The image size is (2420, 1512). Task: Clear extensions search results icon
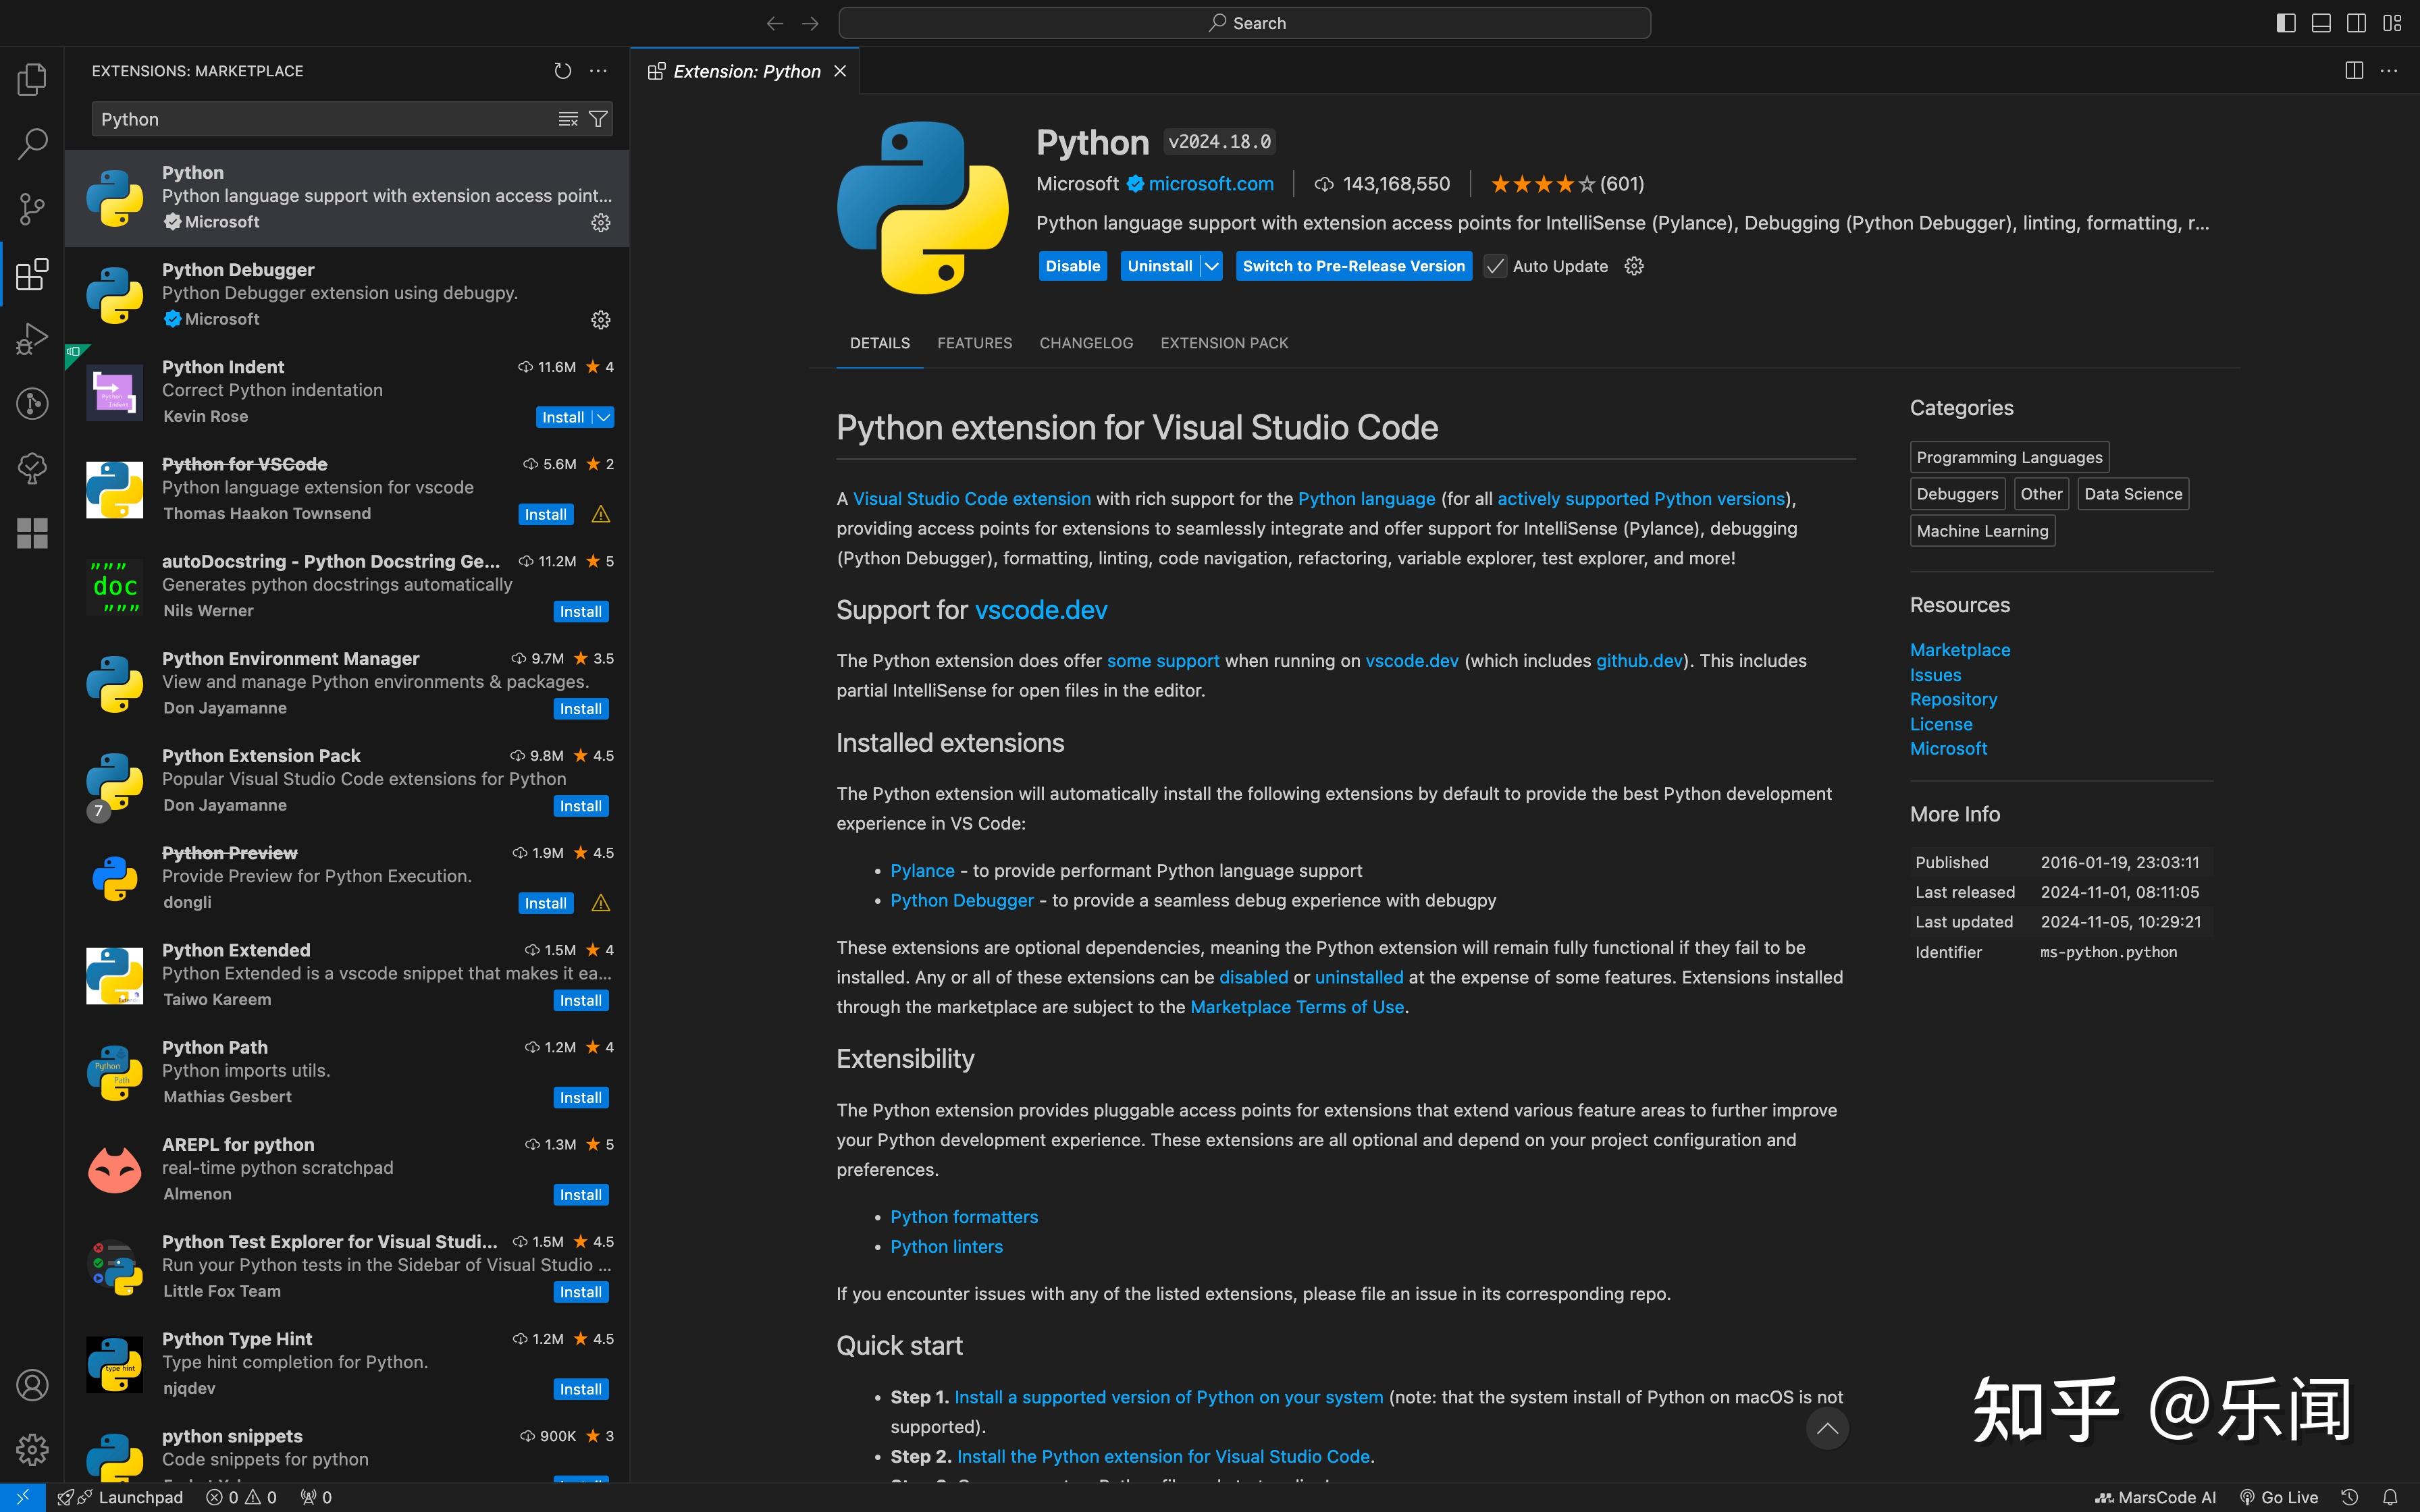pyautogui.click(x=568, y=119)
